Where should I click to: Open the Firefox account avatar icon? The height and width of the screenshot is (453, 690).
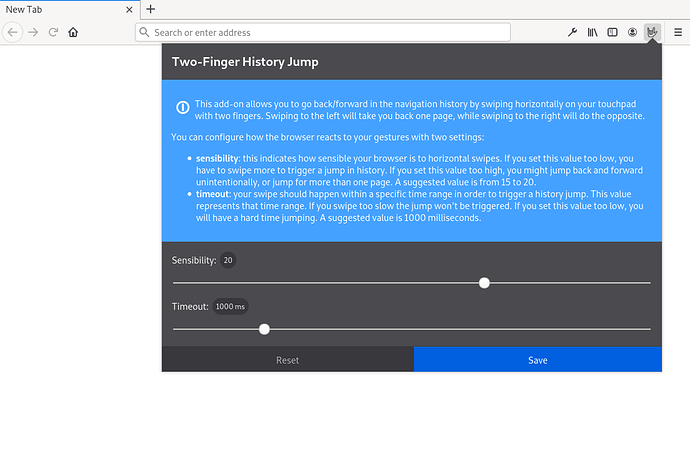point(632,32)
